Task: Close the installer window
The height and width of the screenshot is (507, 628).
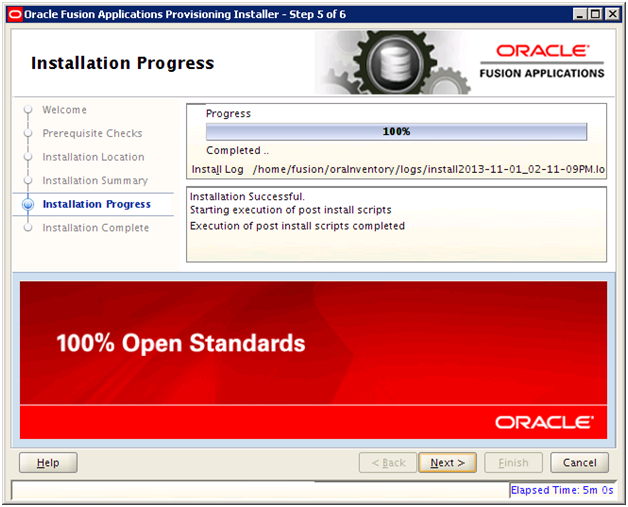Action: coord(612,15)
